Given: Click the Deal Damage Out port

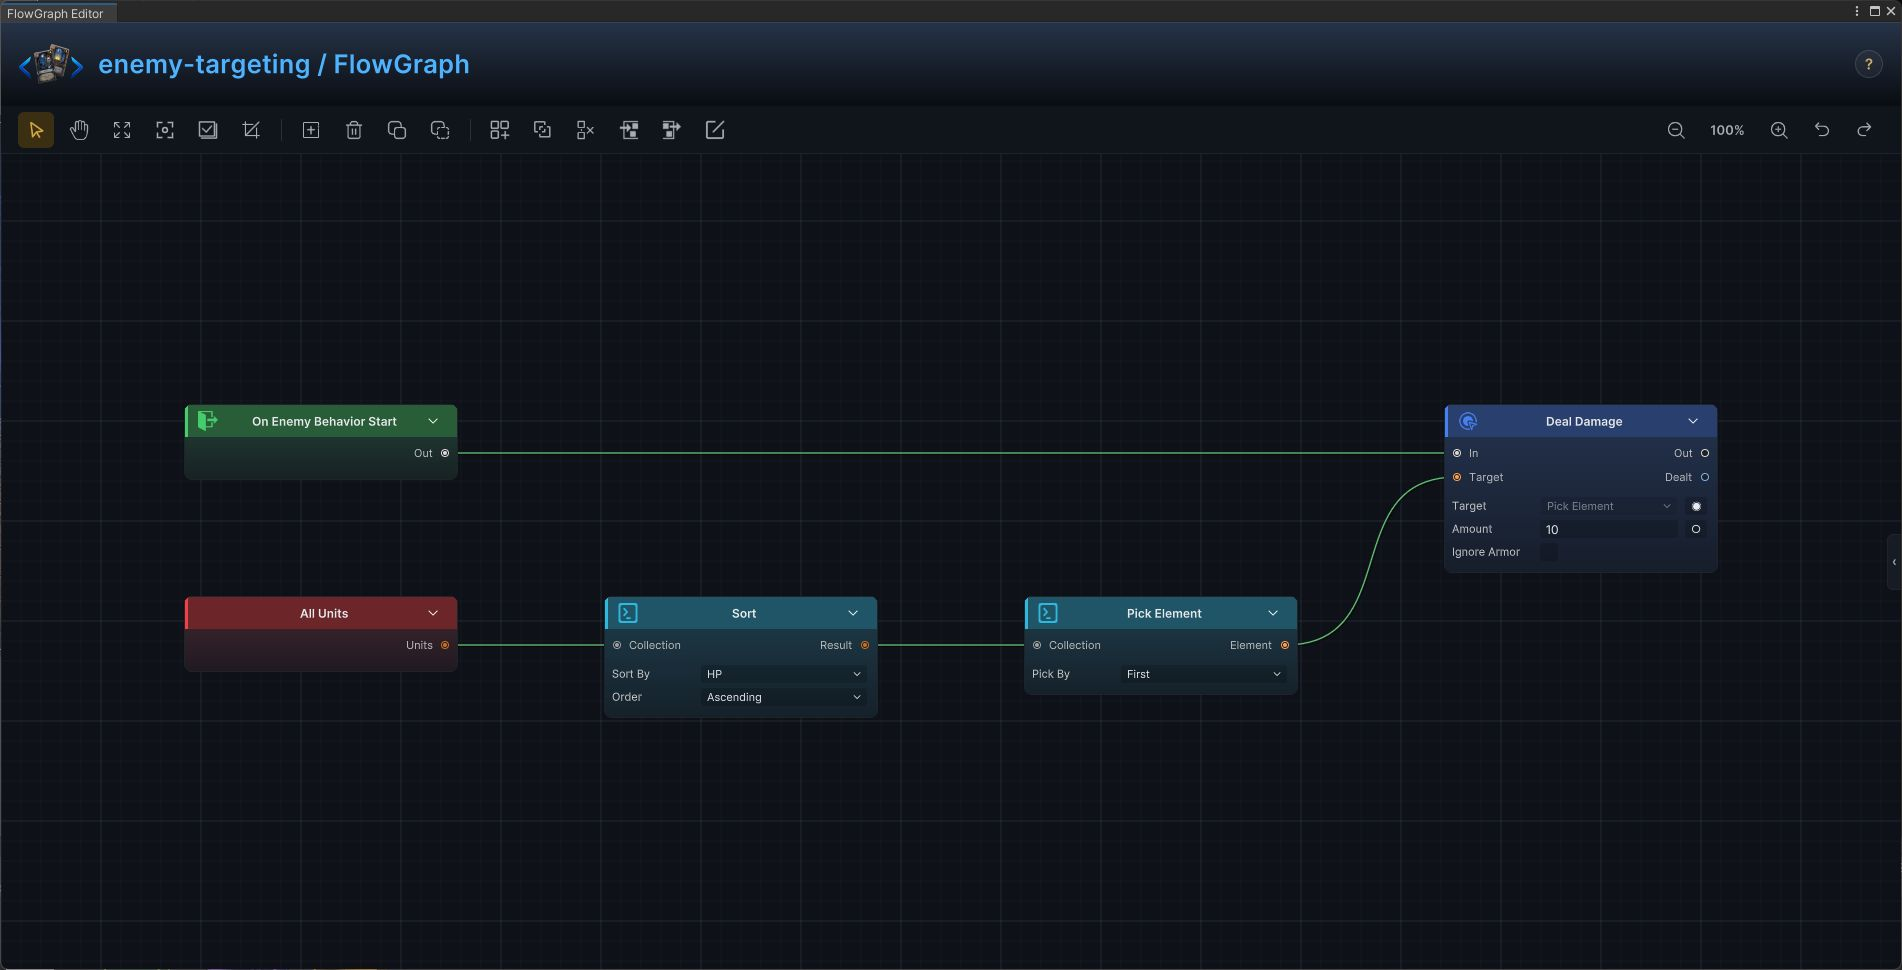Looking at the screenshot, I should click(1705, 453).
